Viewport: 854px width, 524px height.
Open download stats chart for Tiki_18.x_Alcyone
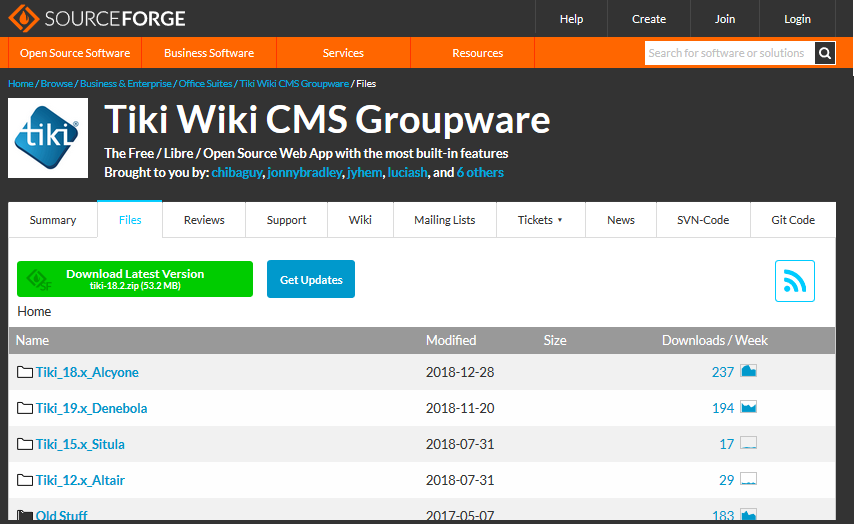click(748, 372)
